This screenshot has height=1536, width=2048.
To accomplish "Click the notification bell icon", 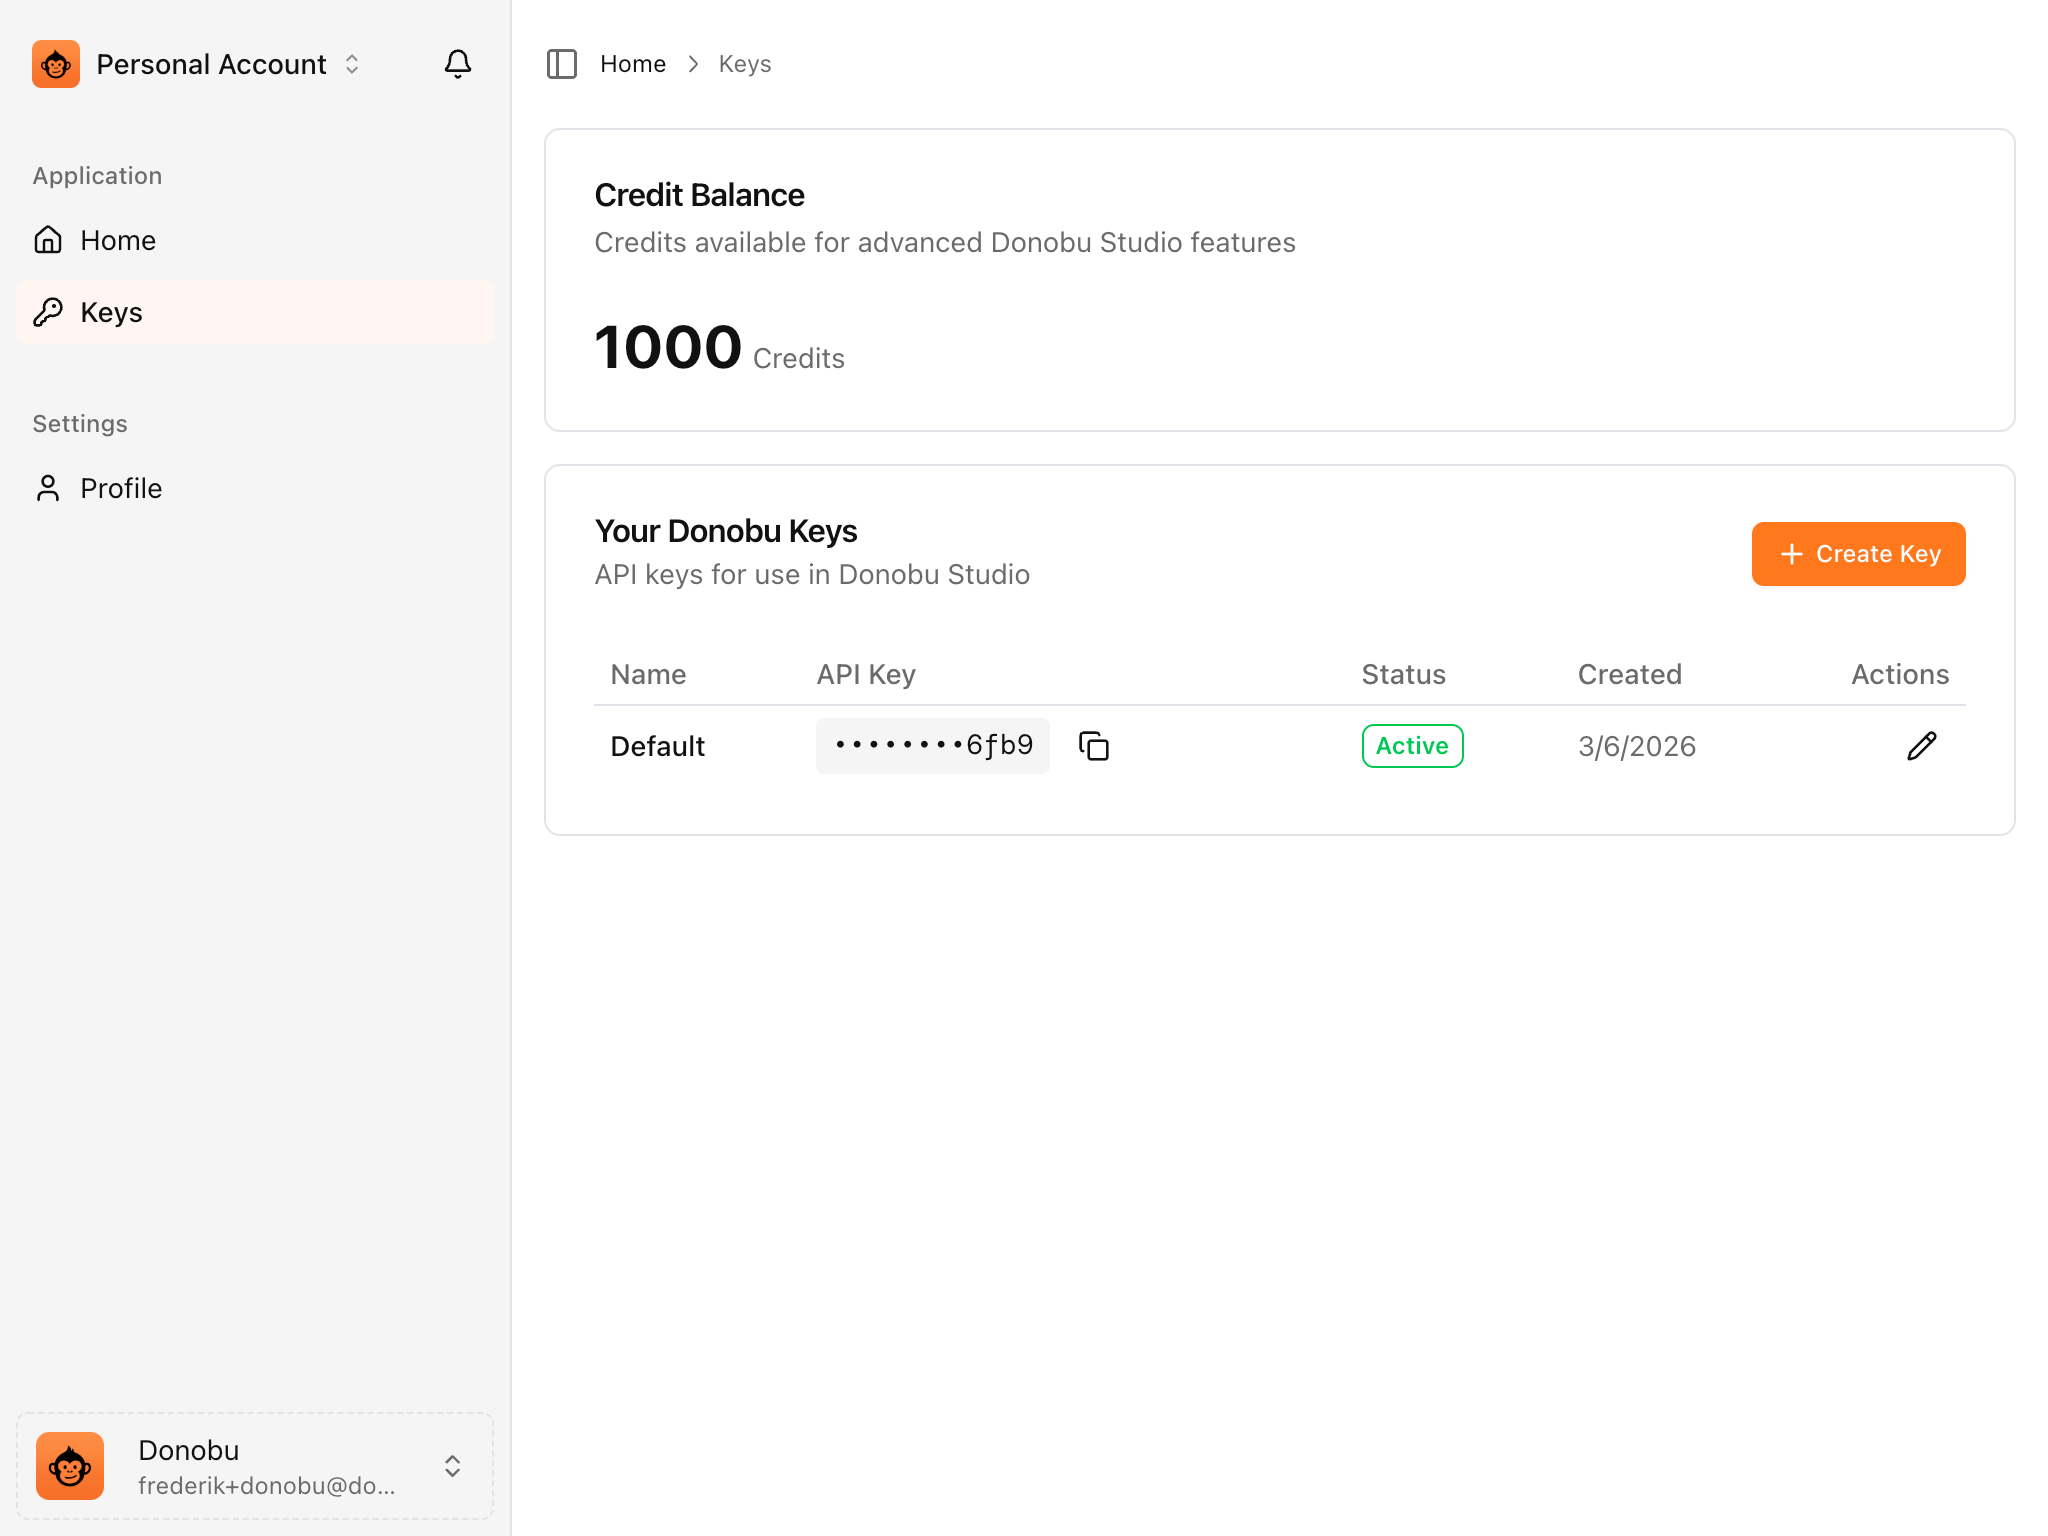I will click(457, 64).
